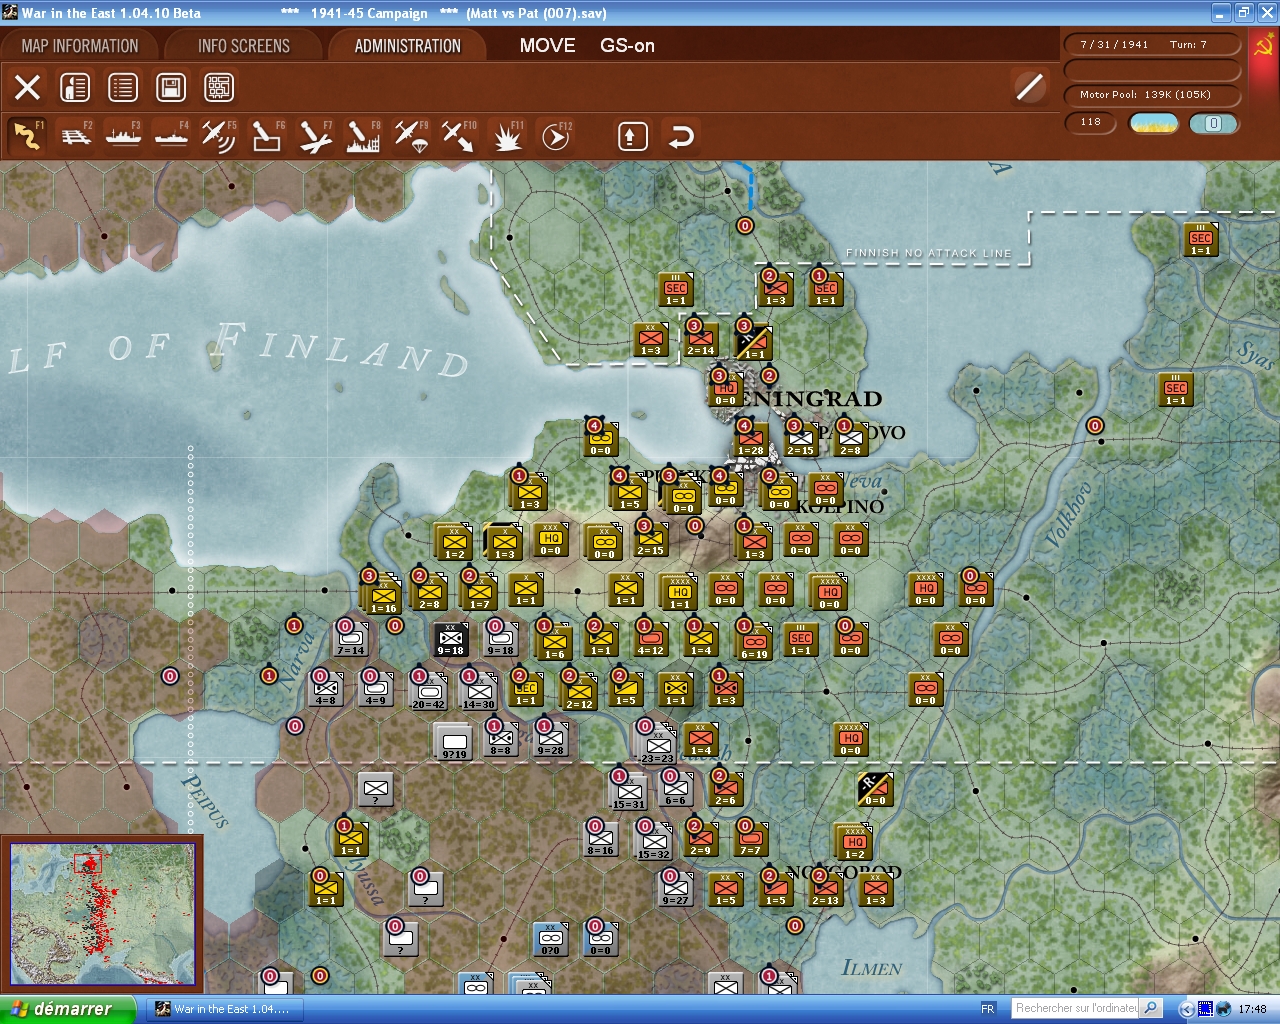
Task: Select the German 14=30 unit counter
Action: point(479,690)
